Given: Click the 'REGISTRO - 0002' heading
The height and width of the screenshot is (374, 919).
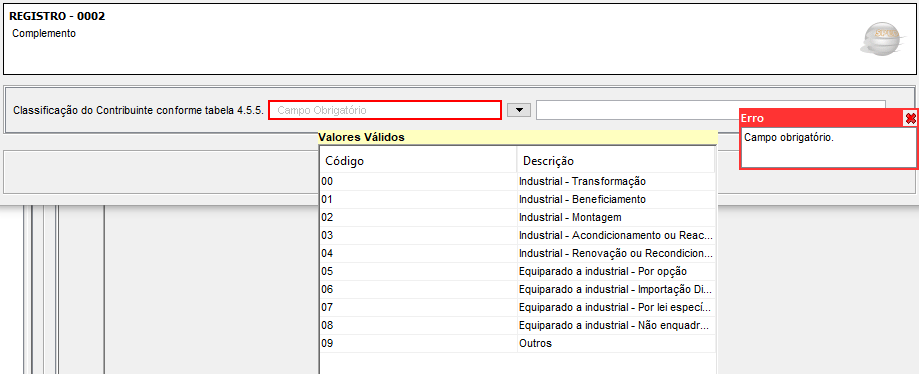Looking at the screenshot, I should click(57, 16).
